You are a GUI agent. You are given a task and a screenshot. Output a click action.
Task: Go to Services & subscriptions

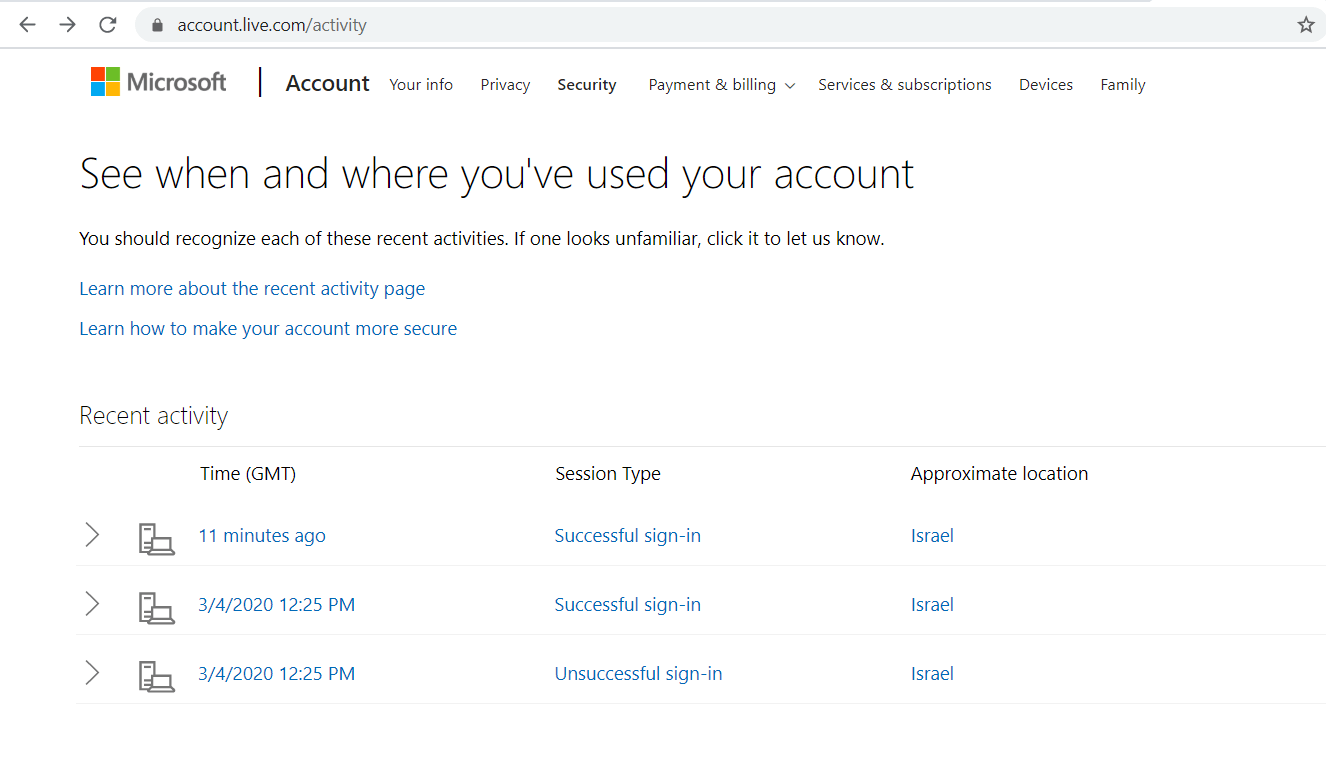[x=904, y=84]
